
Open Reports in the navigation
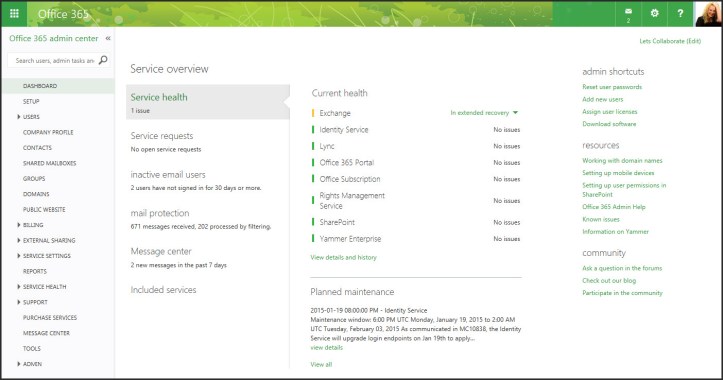pyautogui.click(x=35, y=271)
